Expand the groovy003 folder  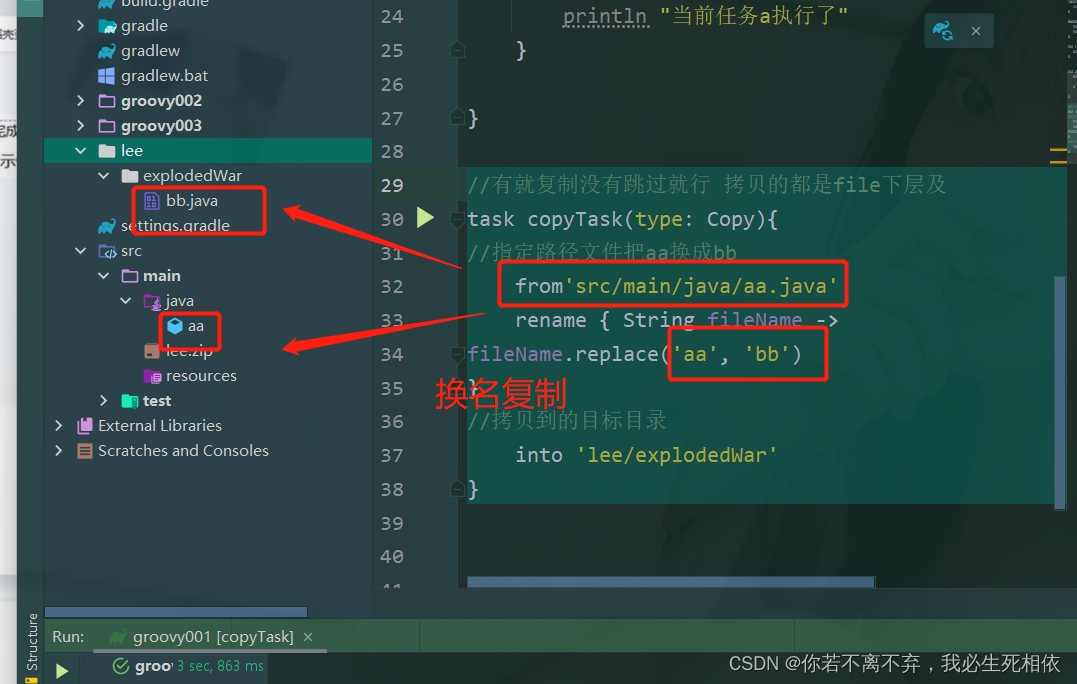coord(80,126)
